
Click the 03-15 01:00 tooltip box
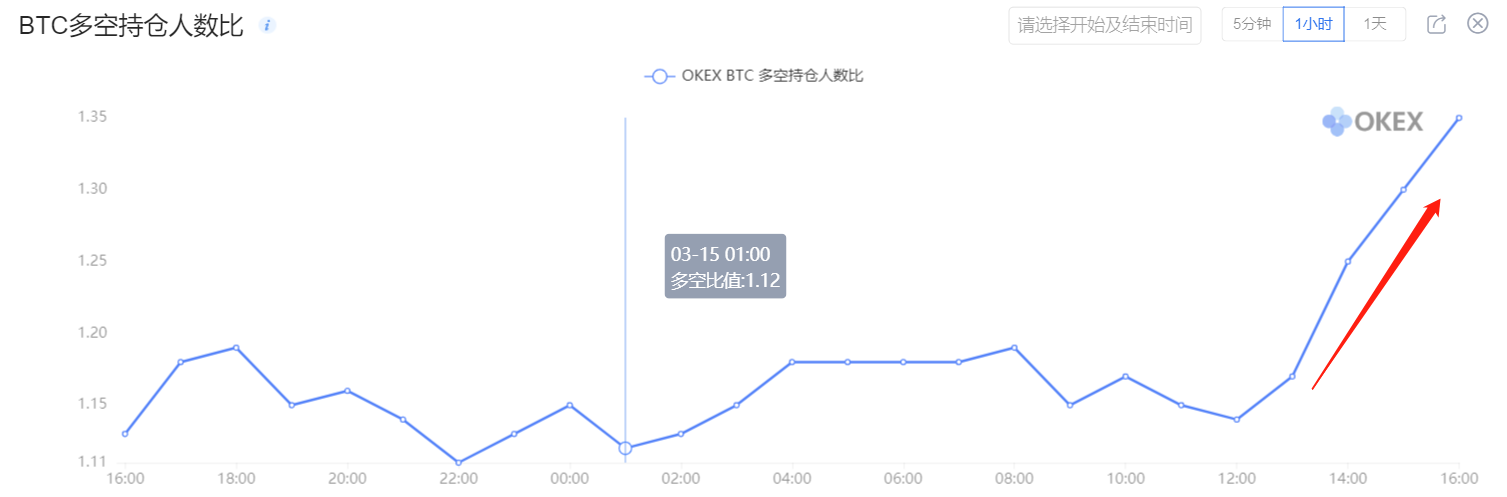coord(725,266)
